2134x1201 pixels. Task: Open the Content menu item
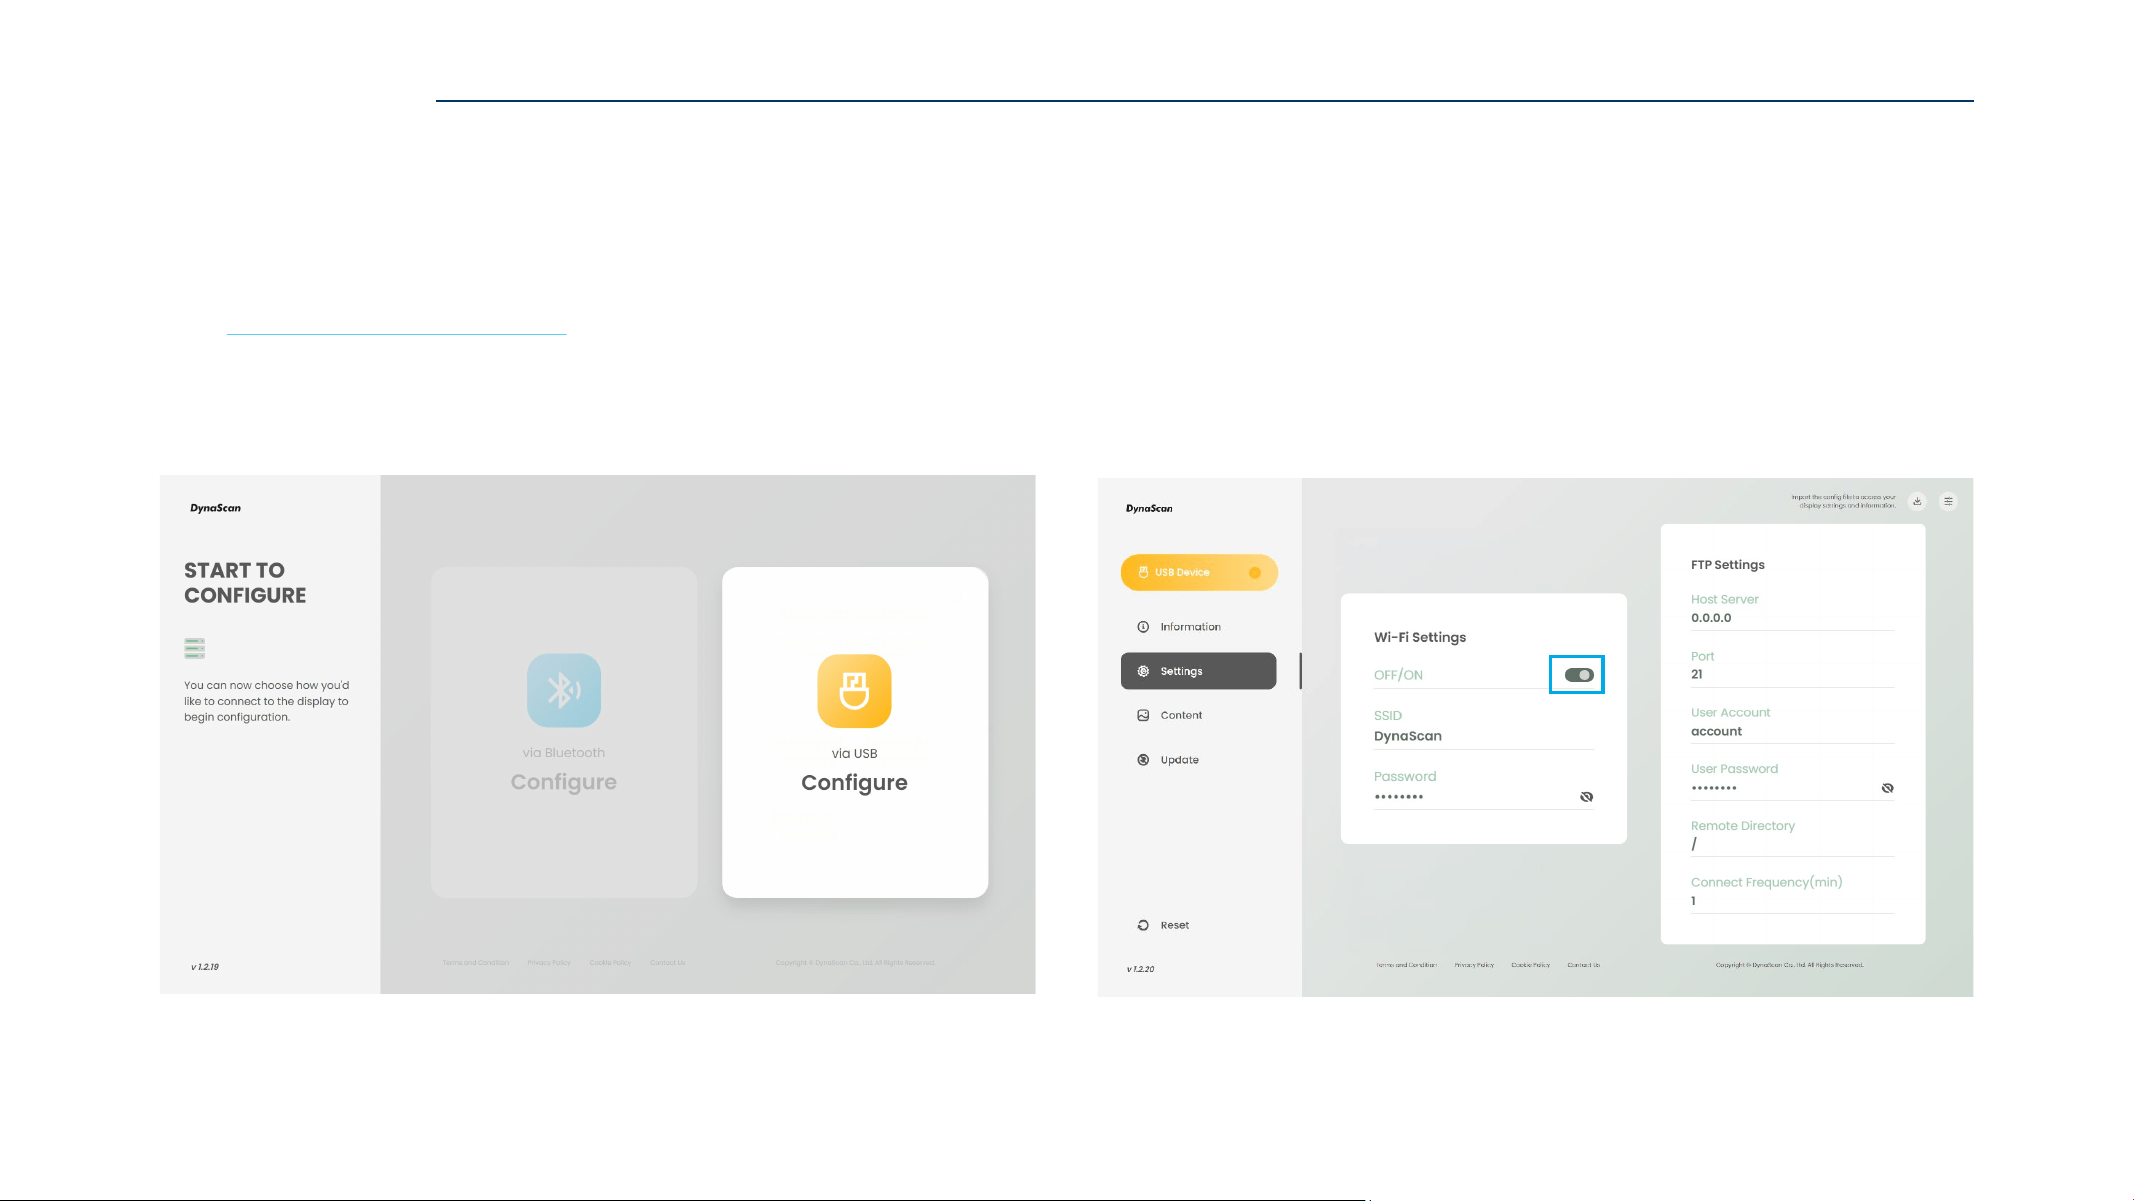(x=1198, y=715)
